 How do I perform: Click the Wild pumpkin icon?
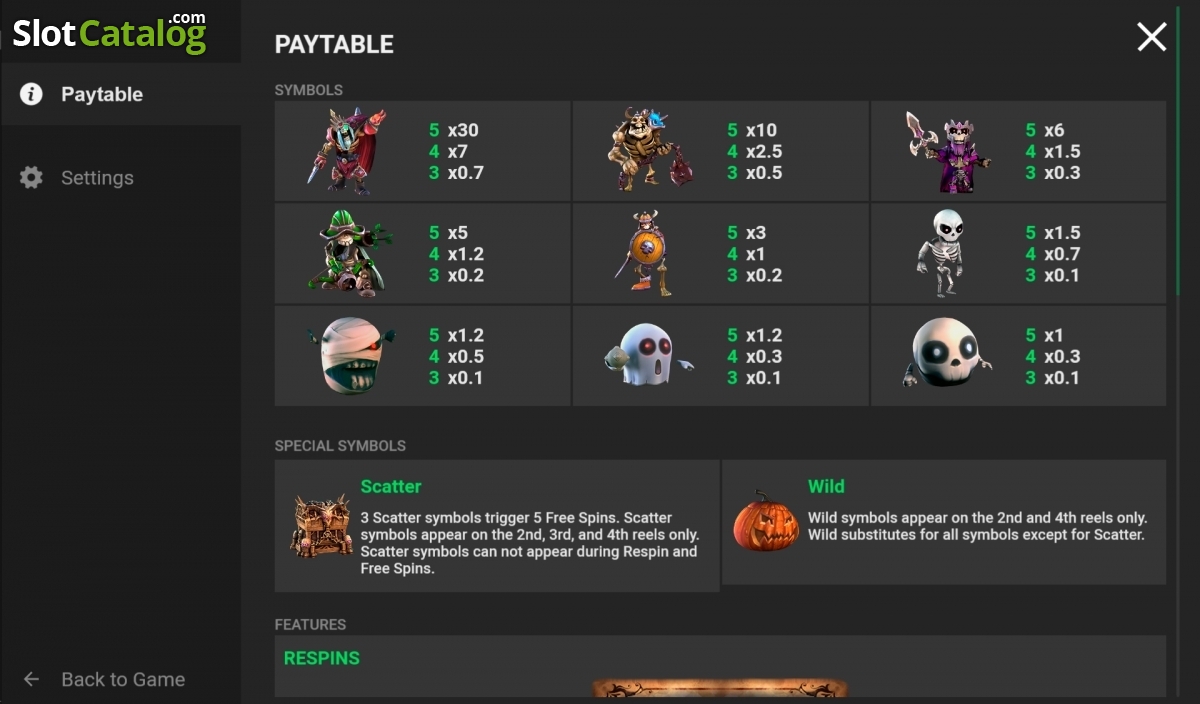[x=766, y=521]
